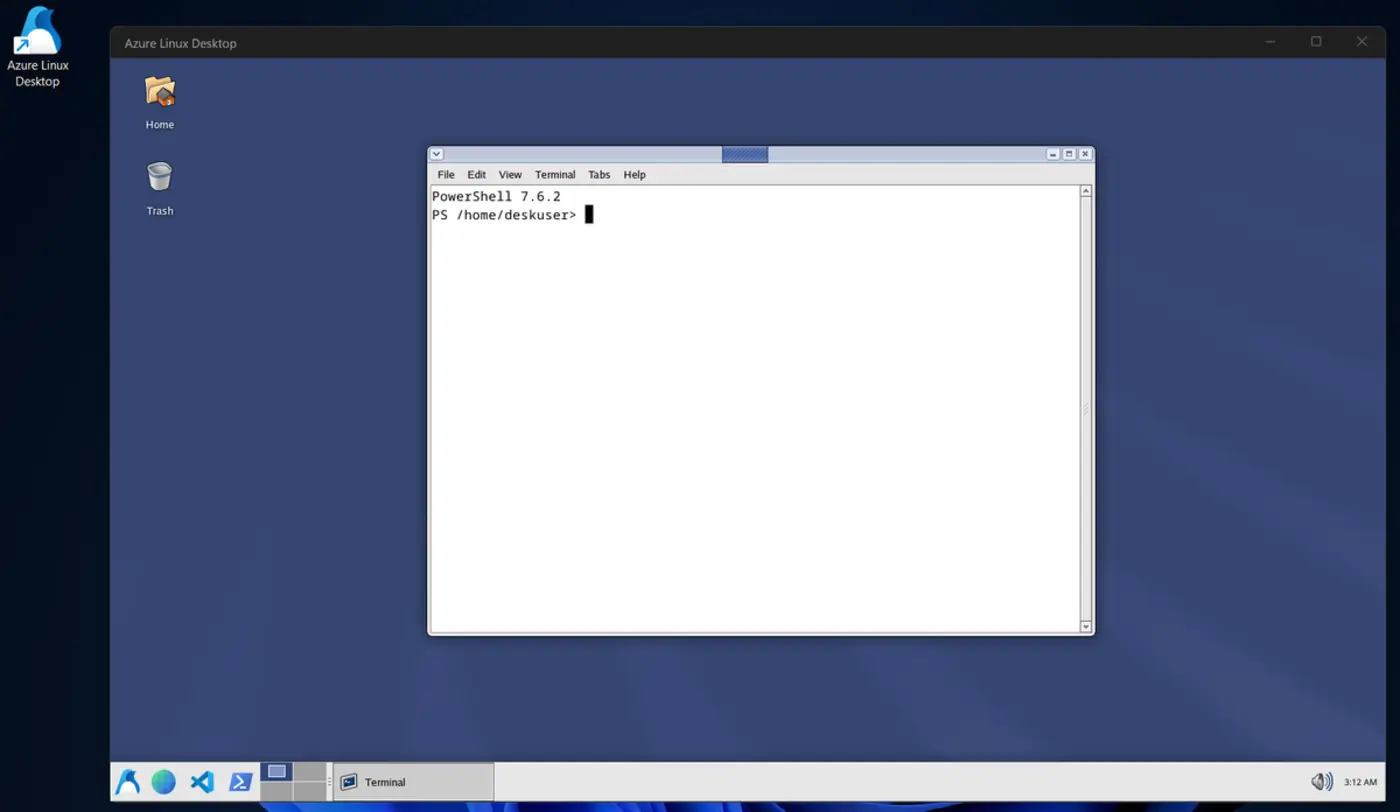Open the Terminal menu in the menu bar

tap(555, 174)
